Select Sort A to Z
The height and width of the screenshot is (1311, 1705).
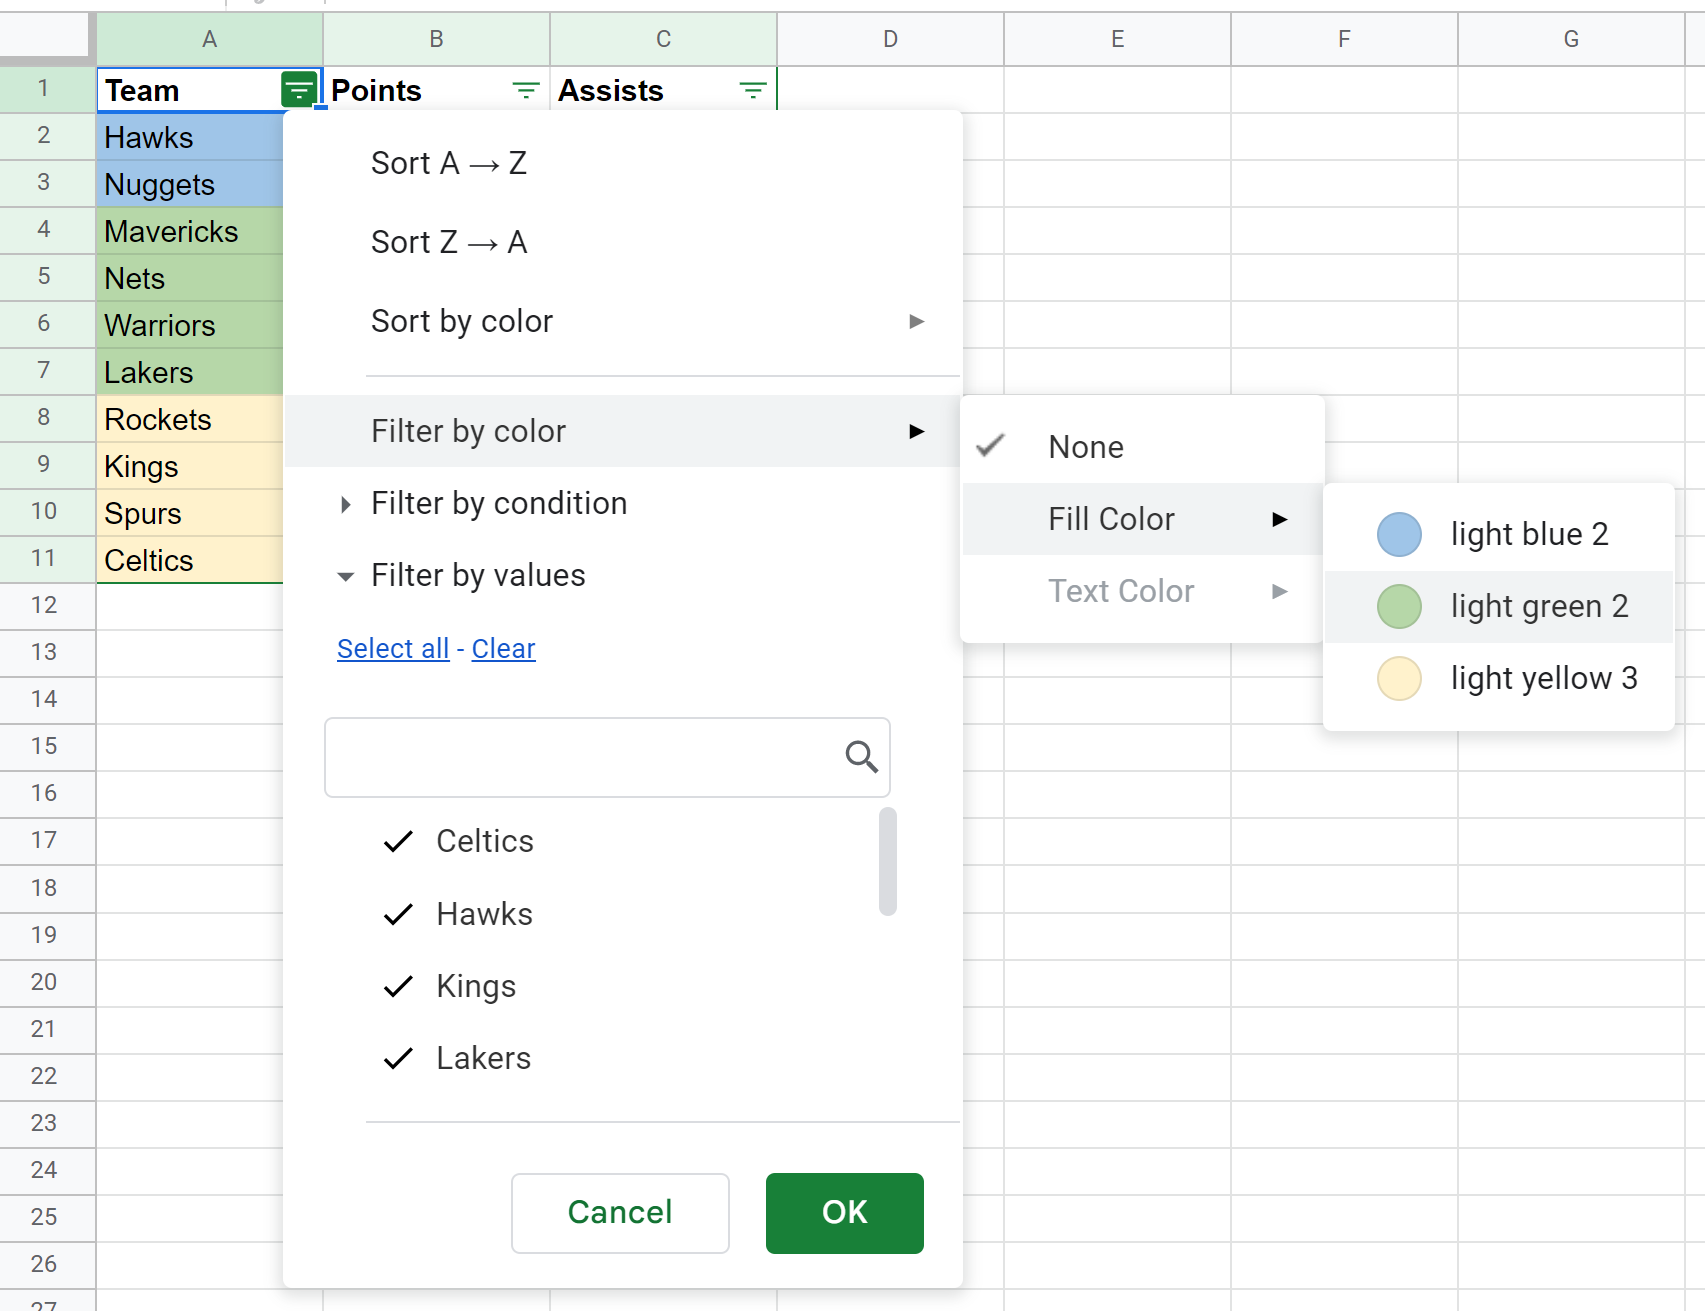coord(449,163)
